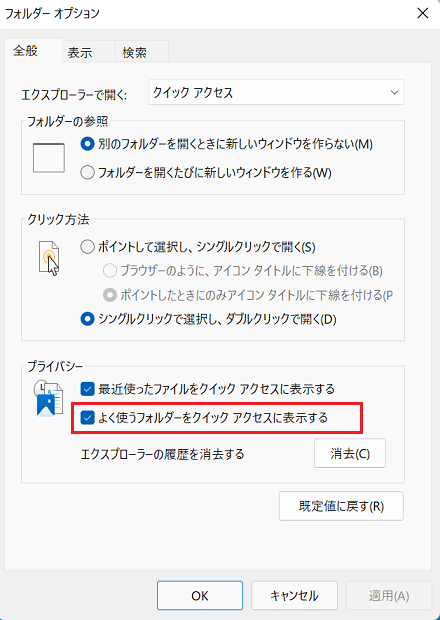The height and width of the screenshot is (620, 440).
Task: Click the 既定値に戻す(R) button
Action: [x=341, y=506]
